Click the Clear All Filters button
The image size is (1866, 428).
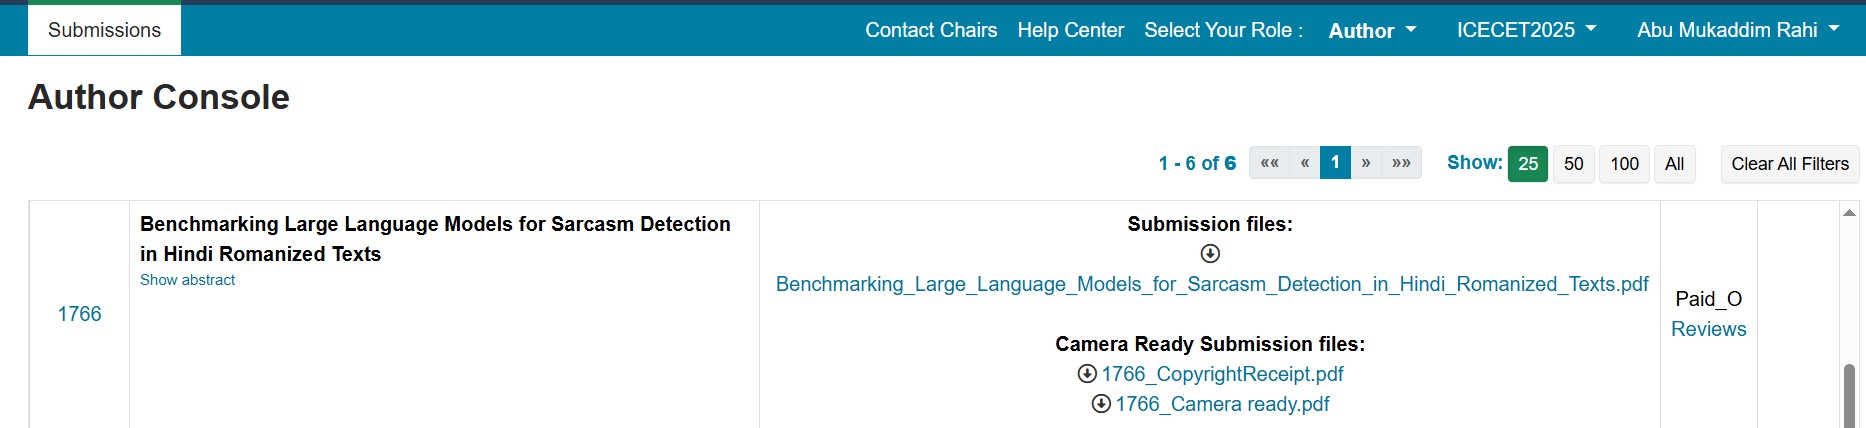click(x=1790, y=164)
